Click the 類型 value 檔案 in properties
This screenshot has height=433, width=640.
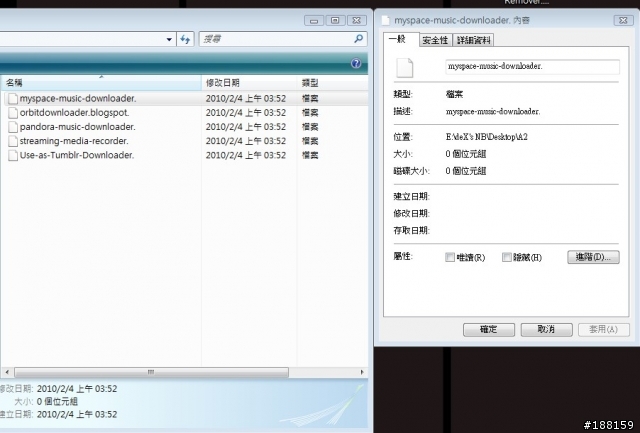click(454, 94)
